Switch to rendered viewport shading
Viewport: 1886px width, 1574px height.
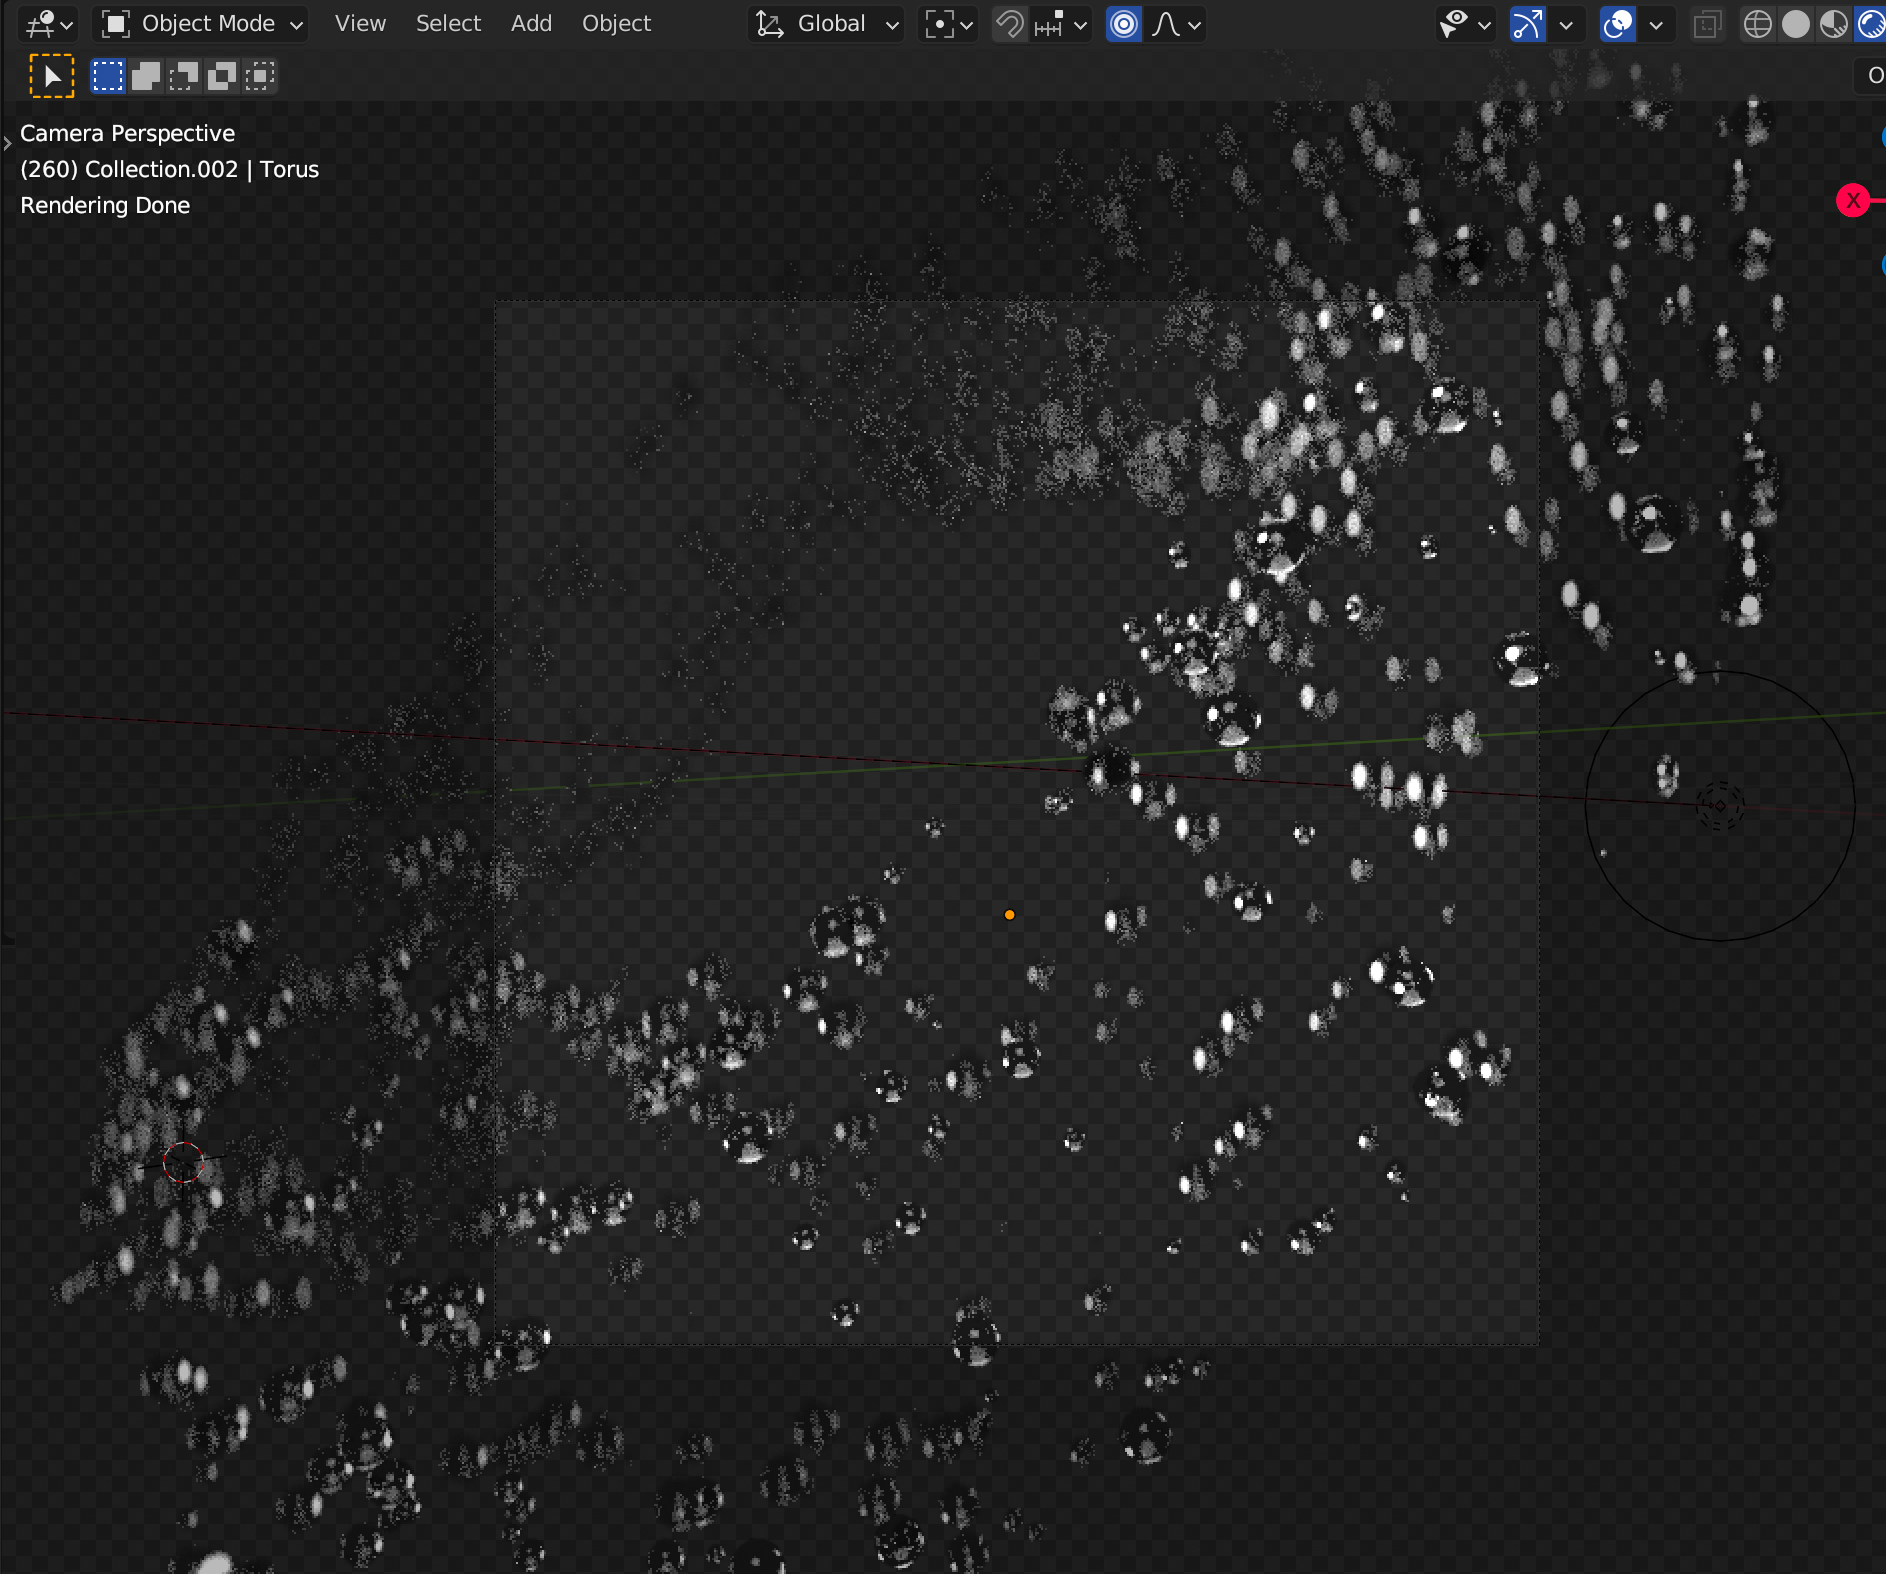coord(1870,24)
